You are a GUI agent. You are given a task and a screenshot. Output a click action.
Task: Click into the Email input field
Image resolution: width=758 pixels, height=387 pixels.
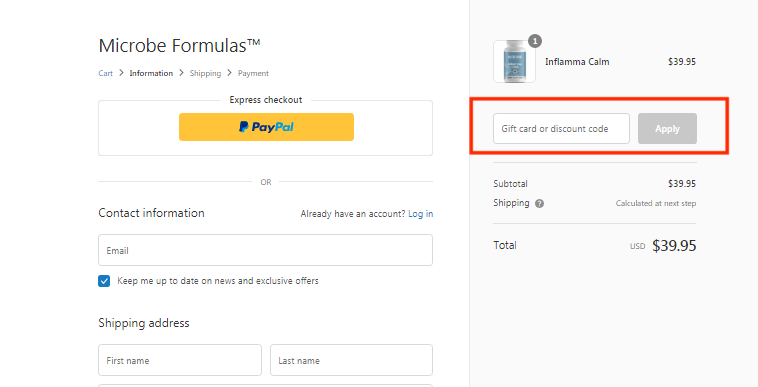(265, 250)
